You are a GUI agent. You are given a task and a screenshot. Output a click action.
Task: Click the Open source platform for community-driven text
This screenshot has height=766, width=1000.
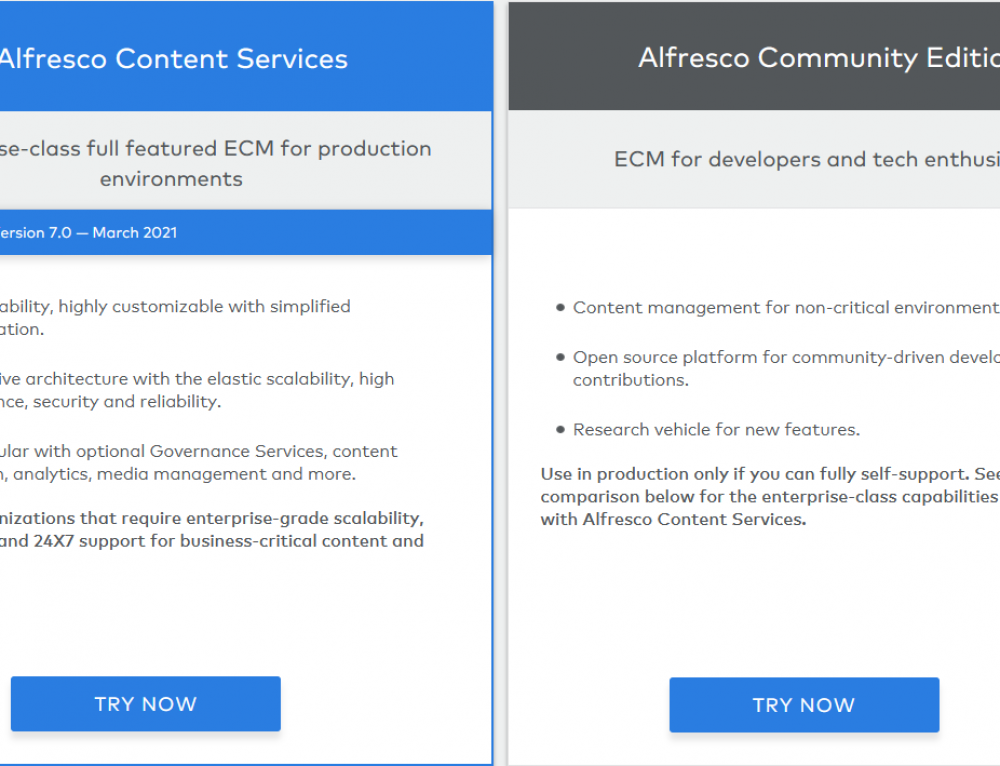tap(785, 357)
